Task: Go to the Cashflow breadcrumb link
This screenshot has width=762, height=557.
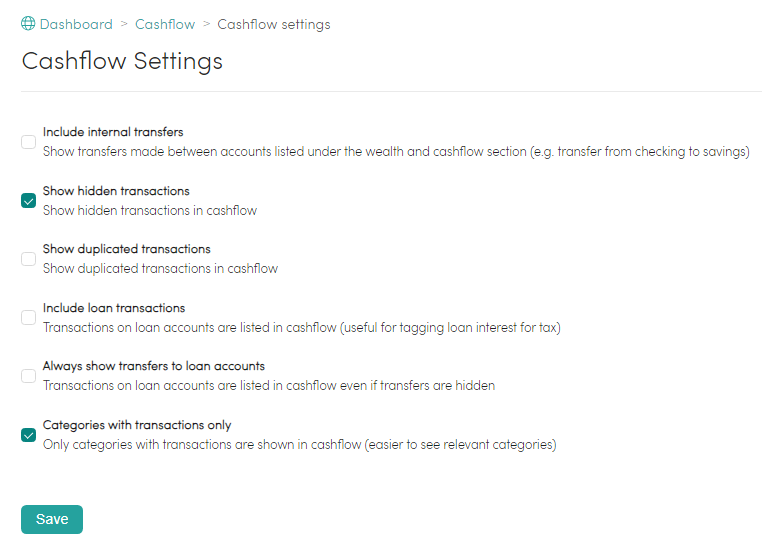Action: pyautogui.click(x=165, y=24)
